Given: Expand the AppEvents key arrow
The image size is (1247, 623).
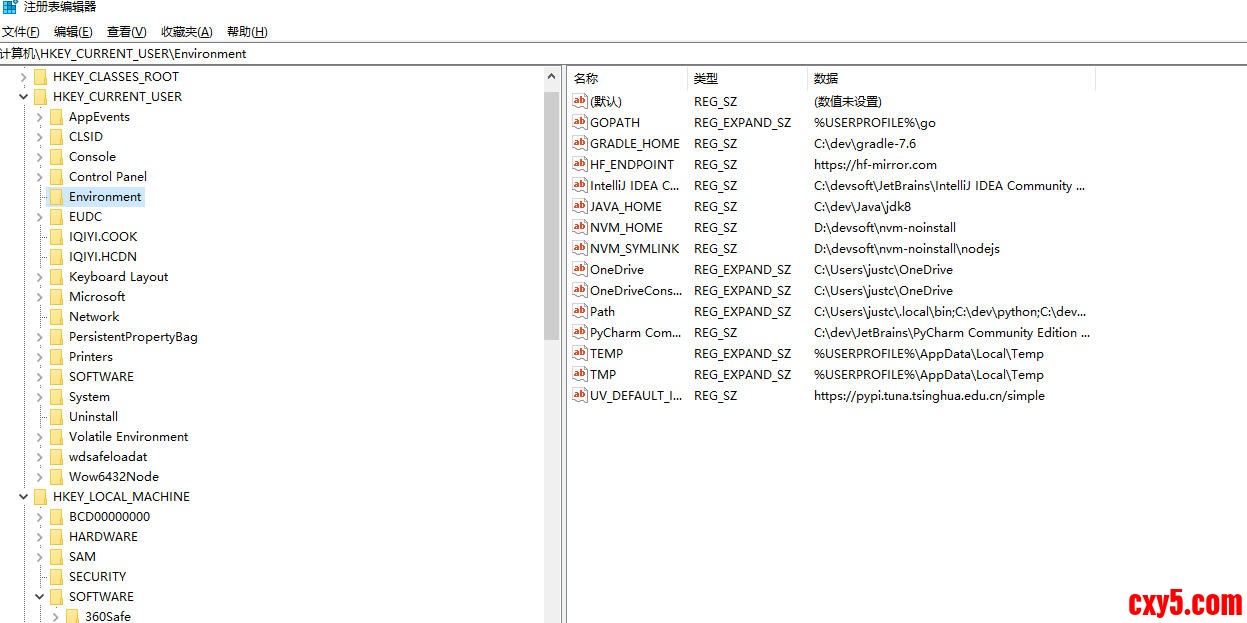Looking at the screenshot, I should 40,117.
